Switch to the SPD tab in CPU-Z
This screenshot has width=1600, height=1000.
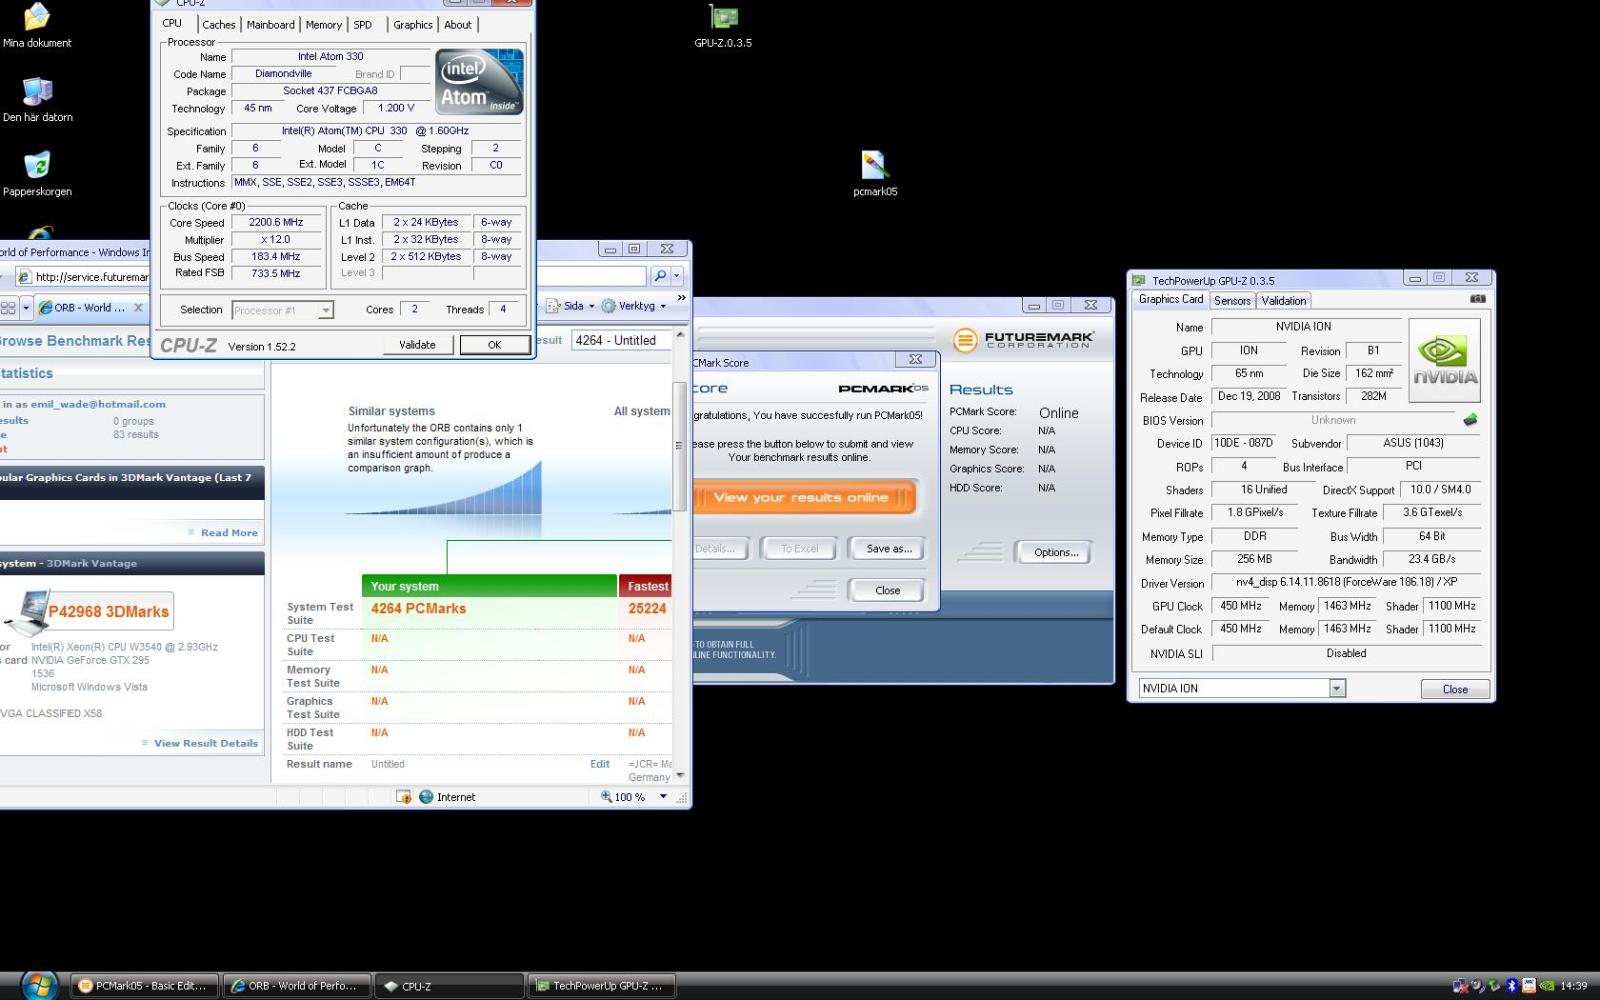(363, 25)
